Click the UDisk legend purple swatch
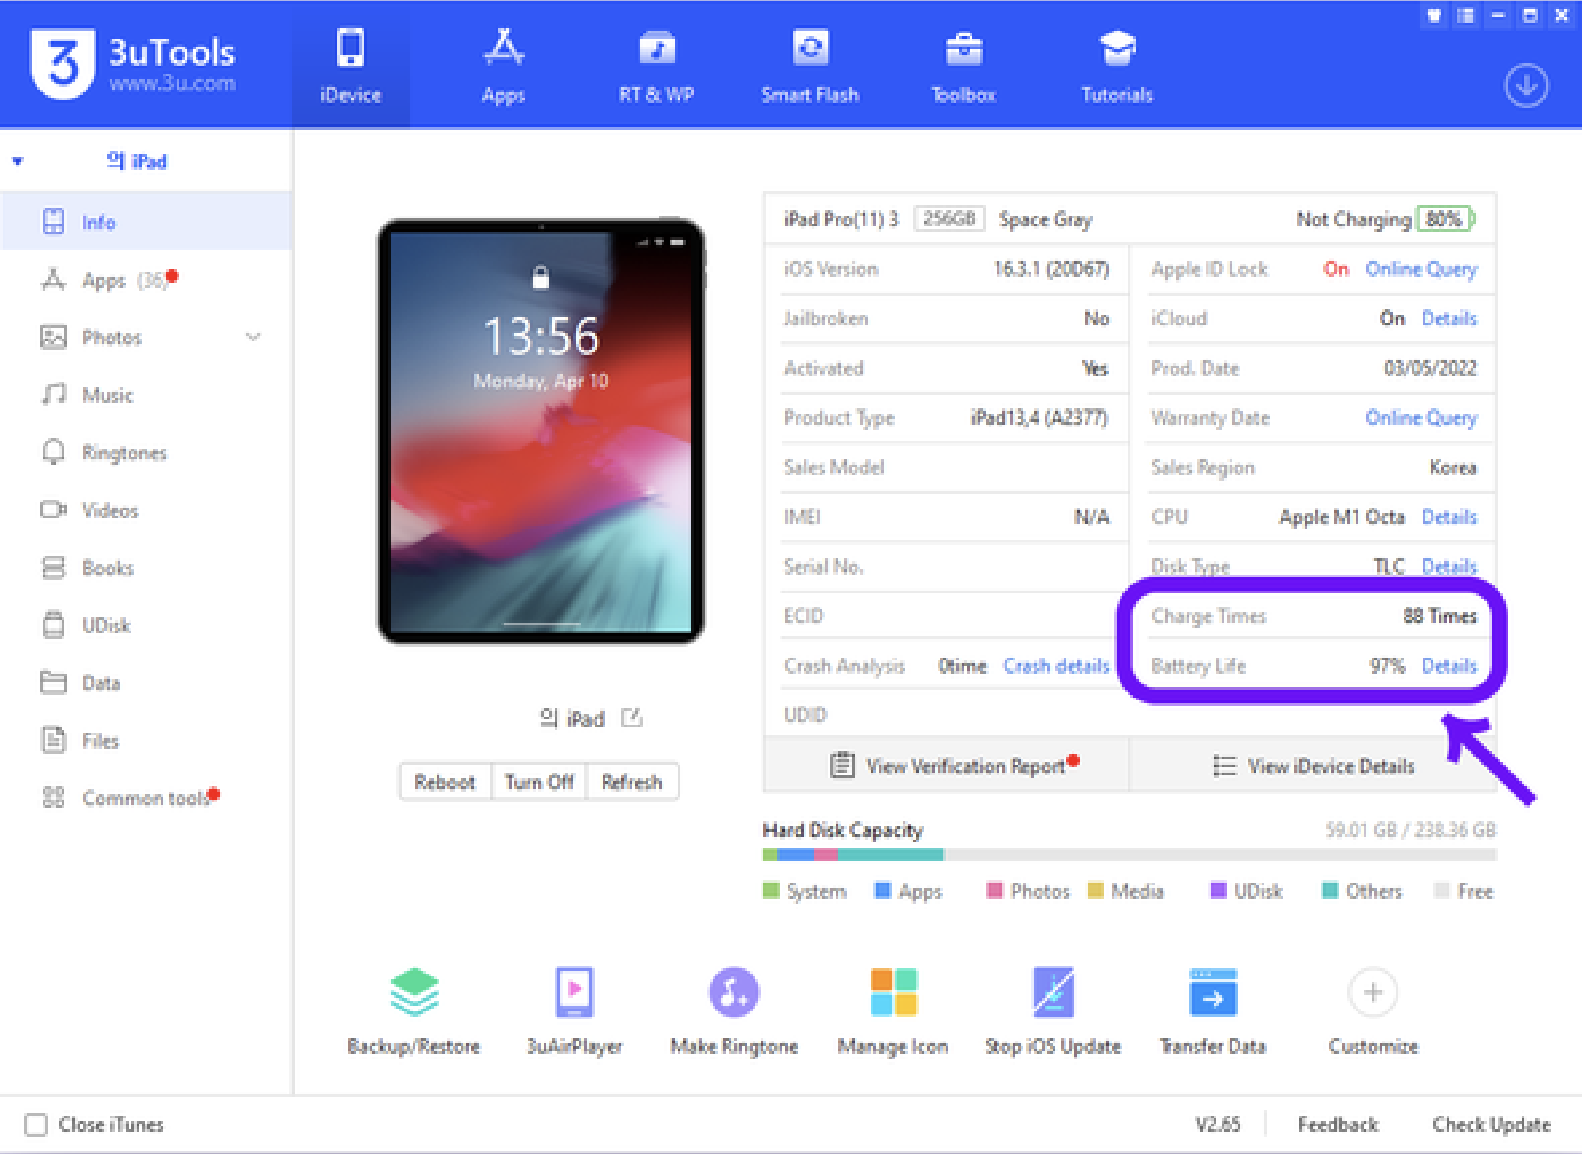The image size is (1582, 1154). 1219,891
